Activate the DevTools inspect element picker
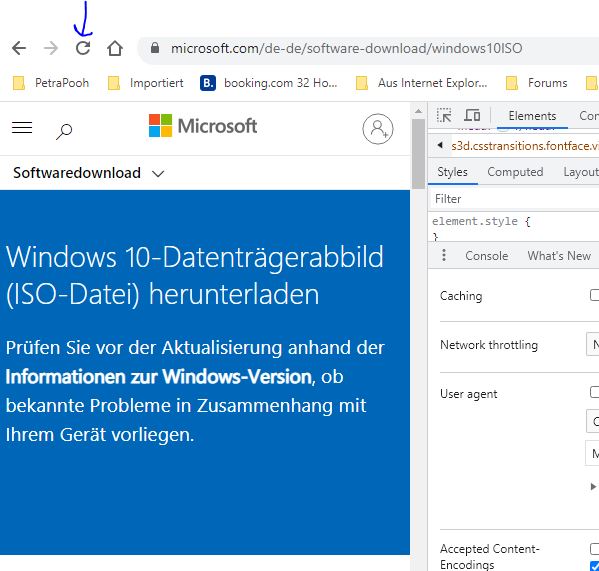The width and height of the screenshot is (599, 571). pos(444,115)
